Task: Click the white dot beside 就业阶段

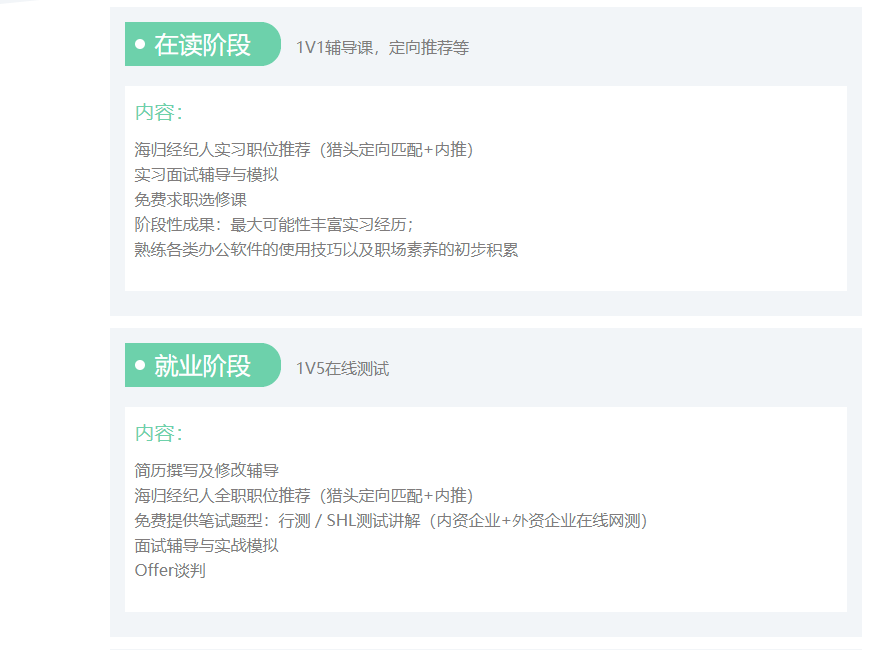Action: click(140, 366)
